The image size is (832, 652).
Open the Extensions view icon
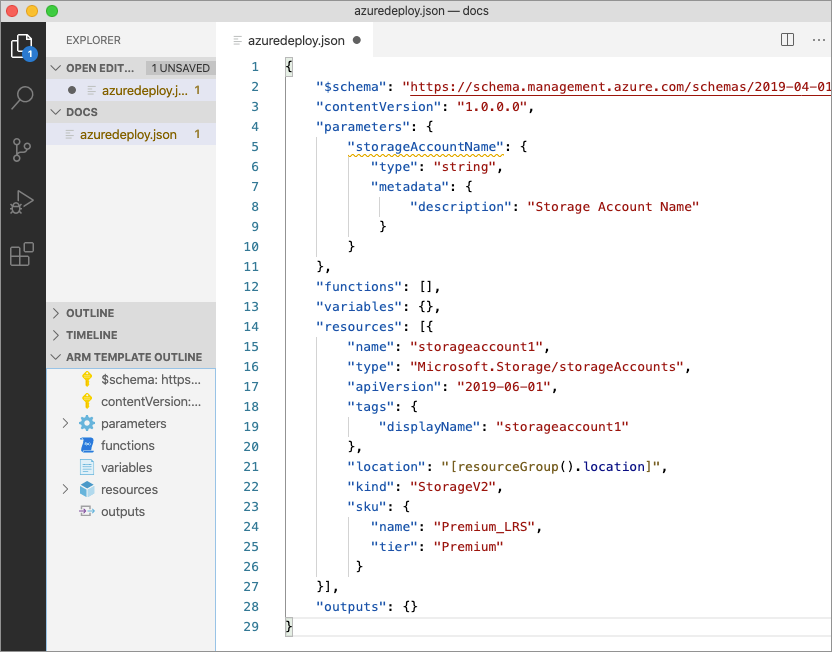coord(22,254)
